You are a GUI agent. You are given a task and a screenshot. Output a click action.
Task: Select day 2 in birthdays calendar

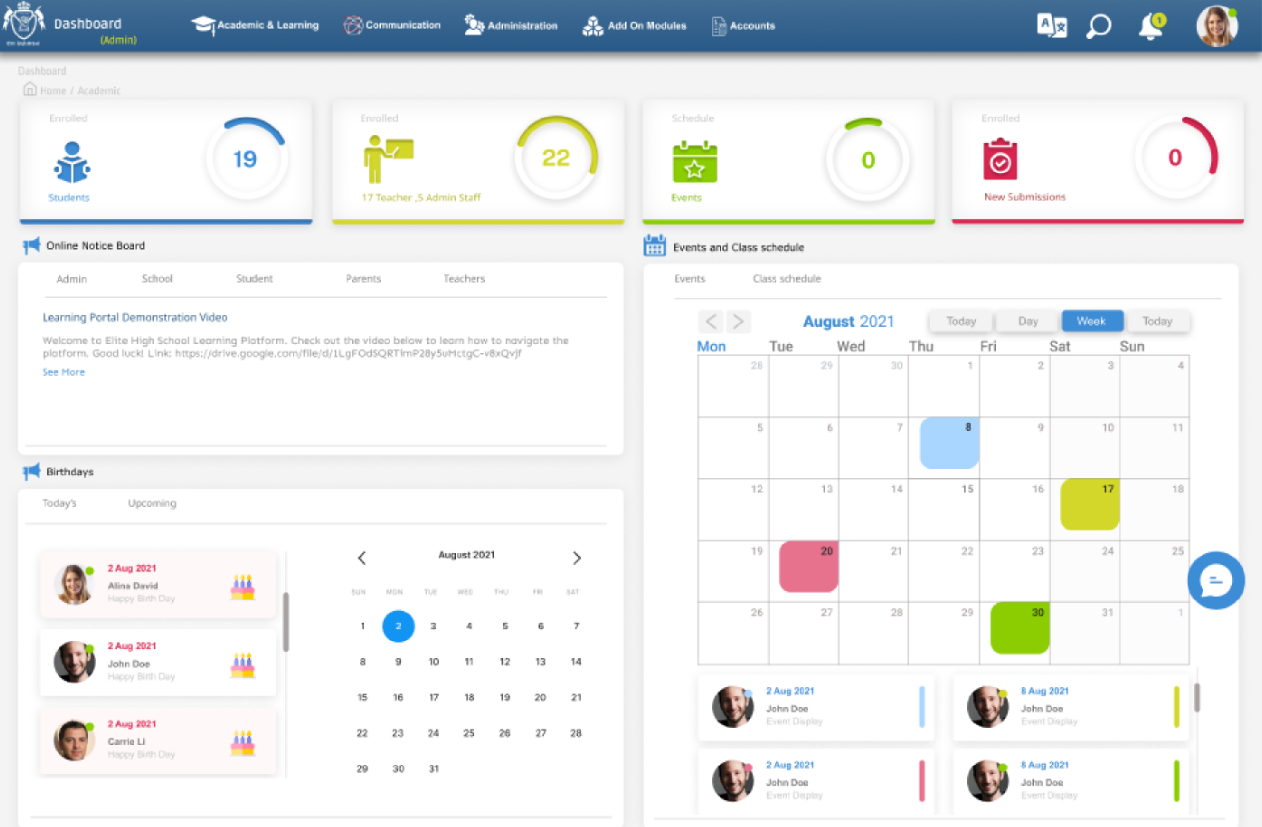point(398,626)
